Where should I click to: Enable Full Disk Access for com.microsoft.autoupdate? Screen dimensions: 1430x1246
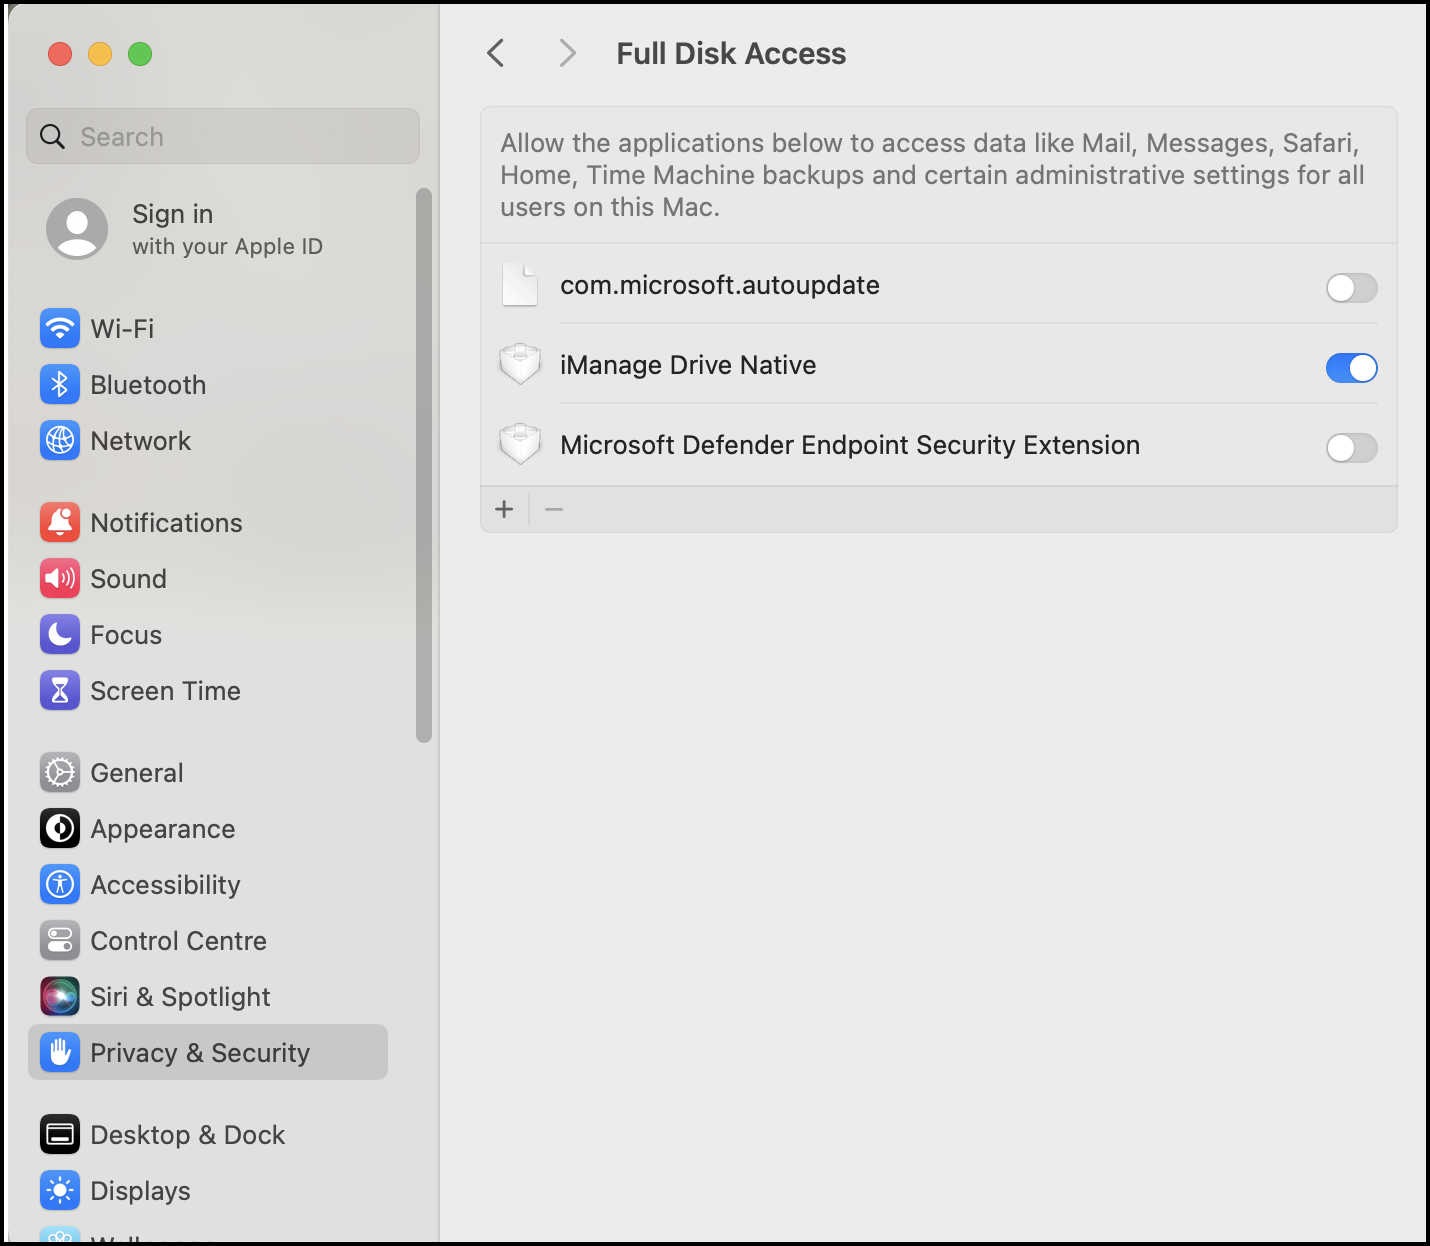(1351, 288)
